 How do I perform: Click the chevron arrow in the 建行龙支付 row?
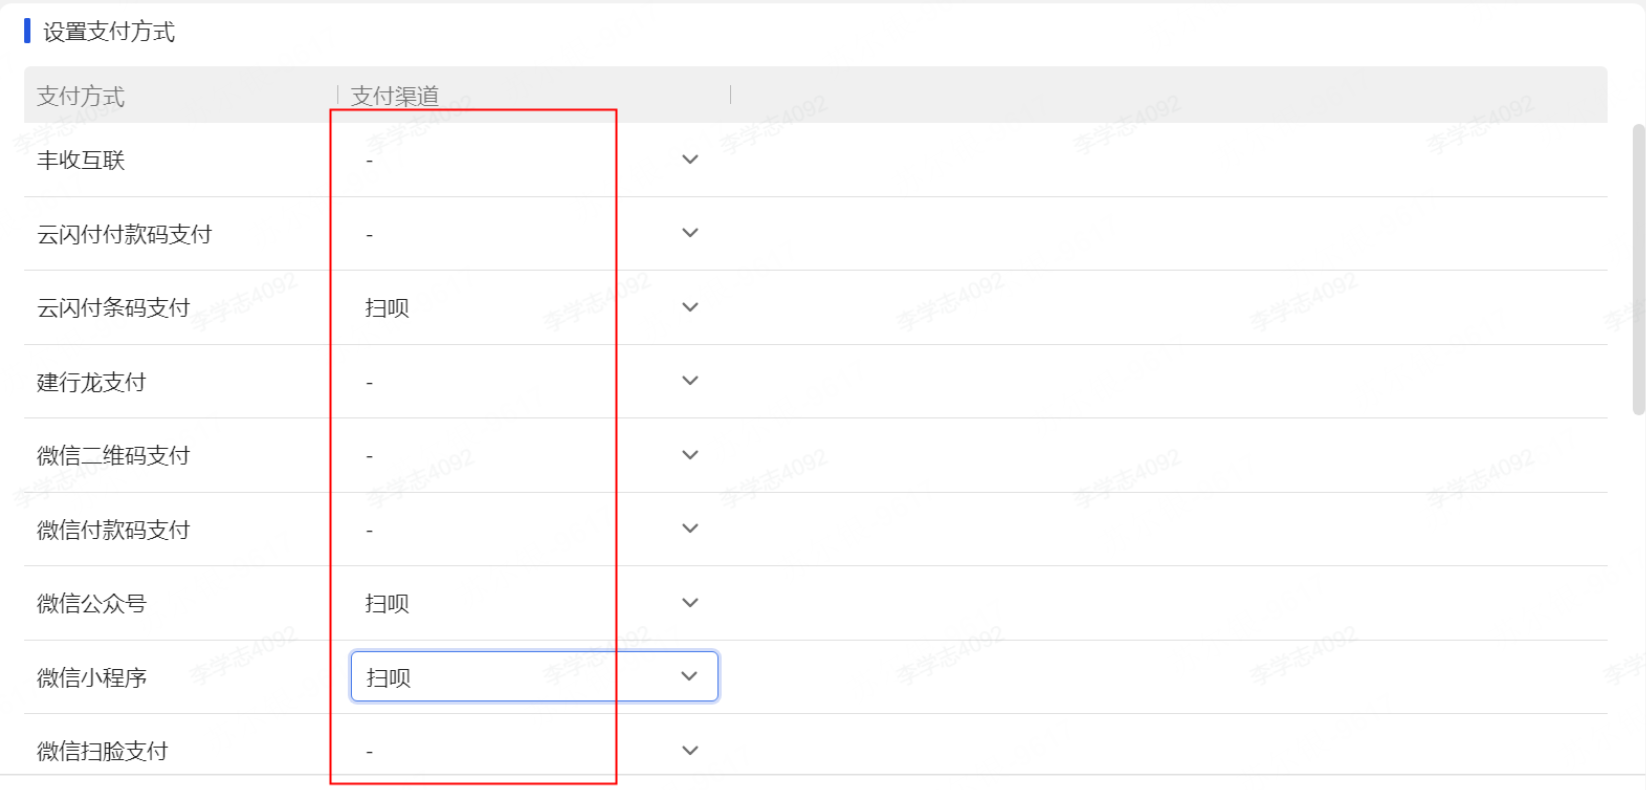(x=690, y=381)
